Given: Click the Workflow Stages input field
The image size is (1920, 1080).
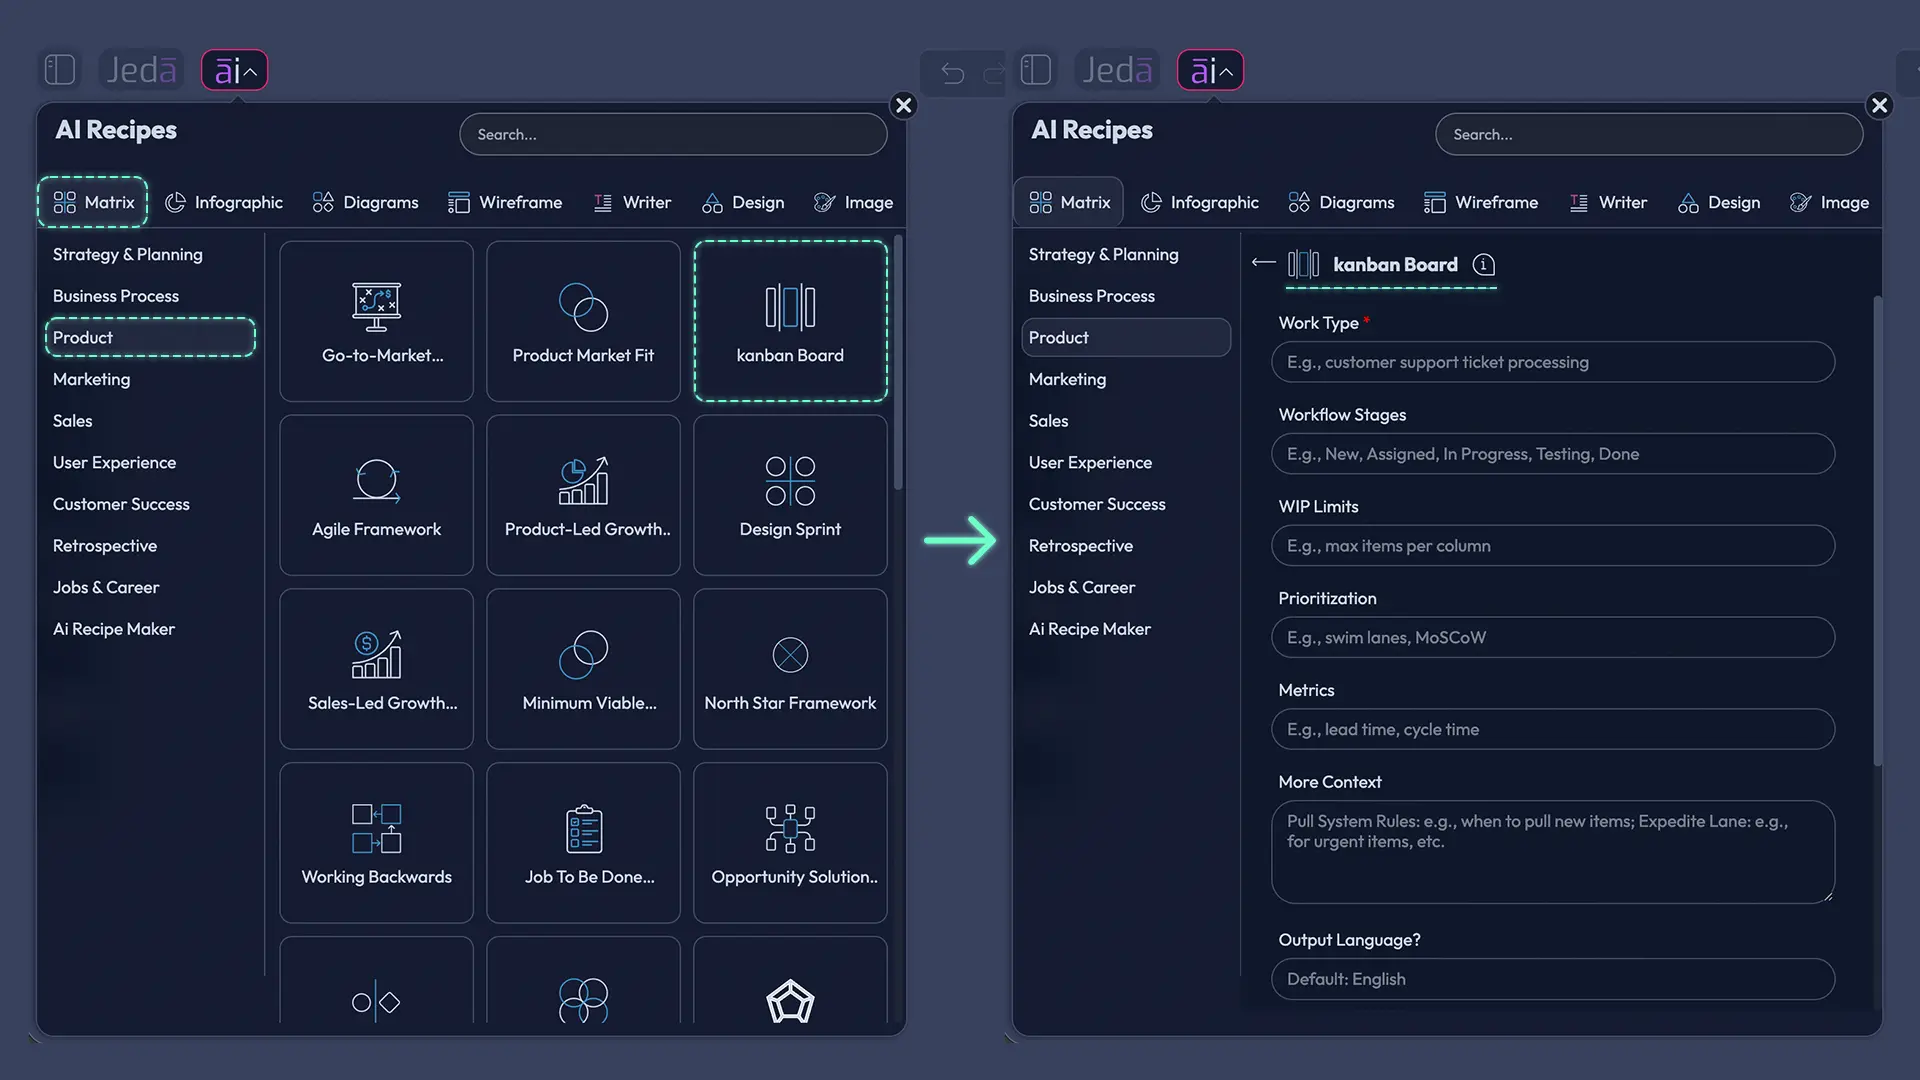Looking at the screenshot, I should click(1553, 454).
